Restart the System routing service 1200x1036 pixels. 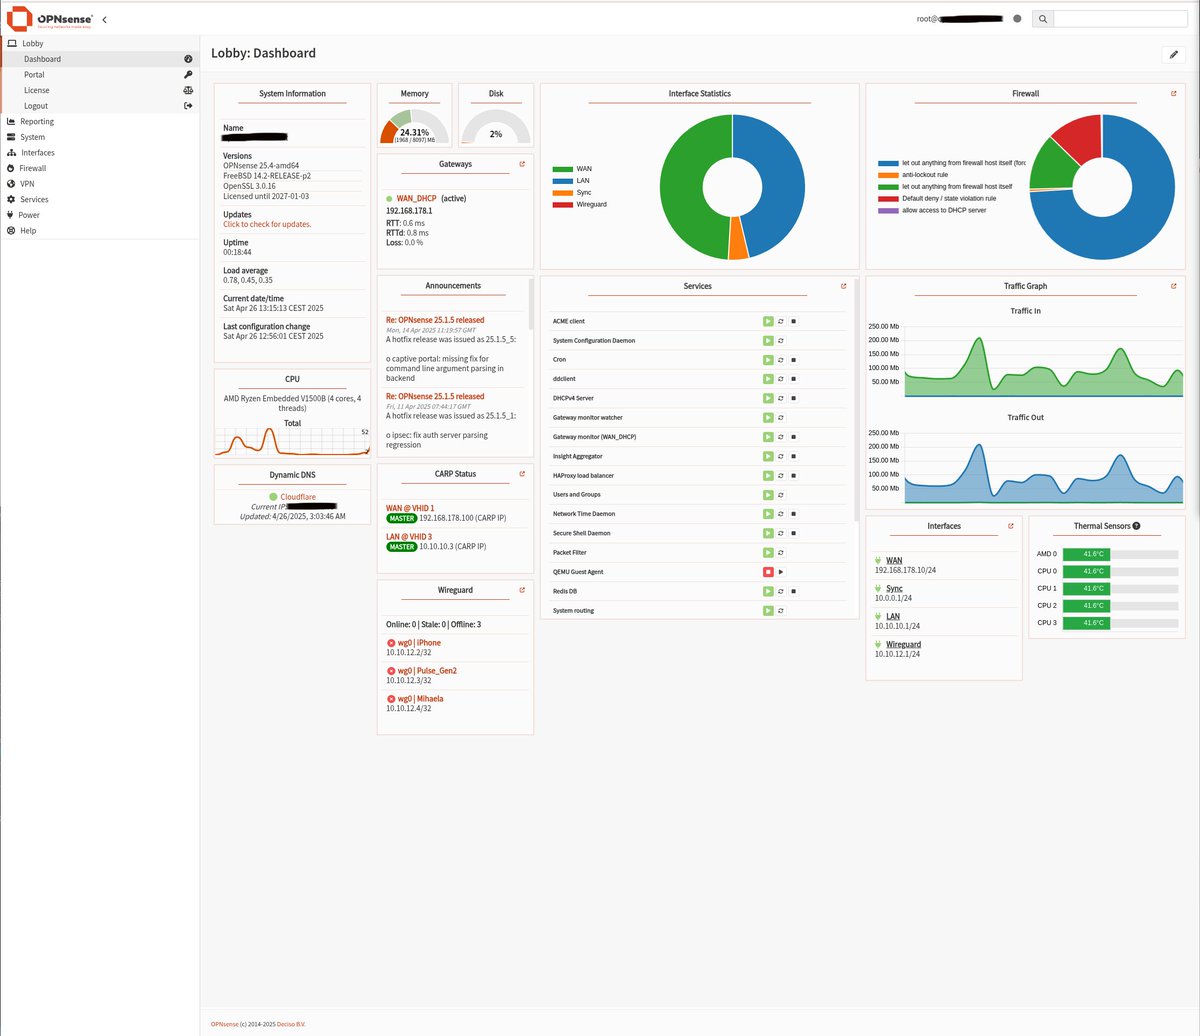click(x=781, y=610)
